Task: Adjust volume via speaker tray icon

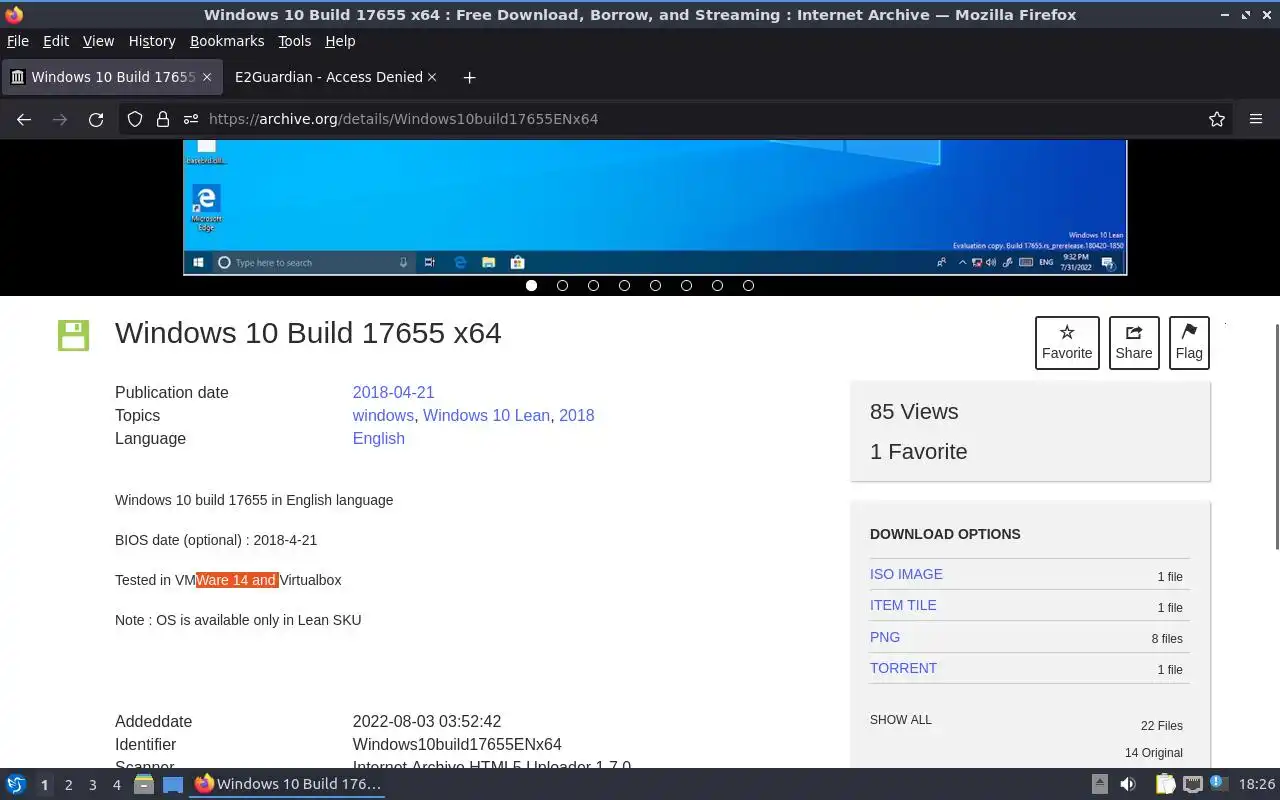Action: (x=1128, y=784)
